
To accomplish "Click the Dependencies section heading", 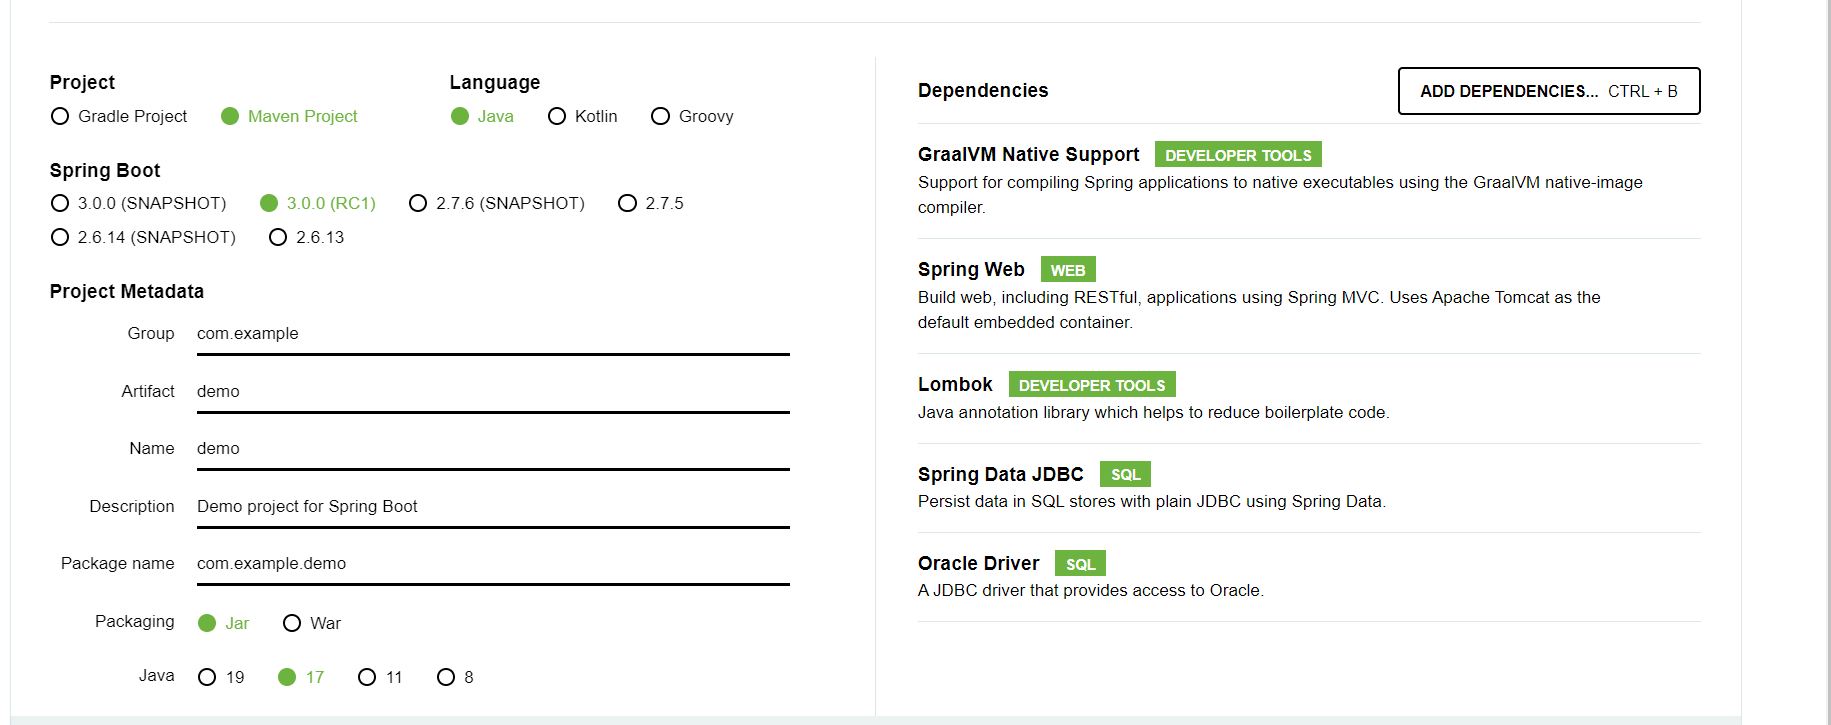I will click(x=983, y=90).
